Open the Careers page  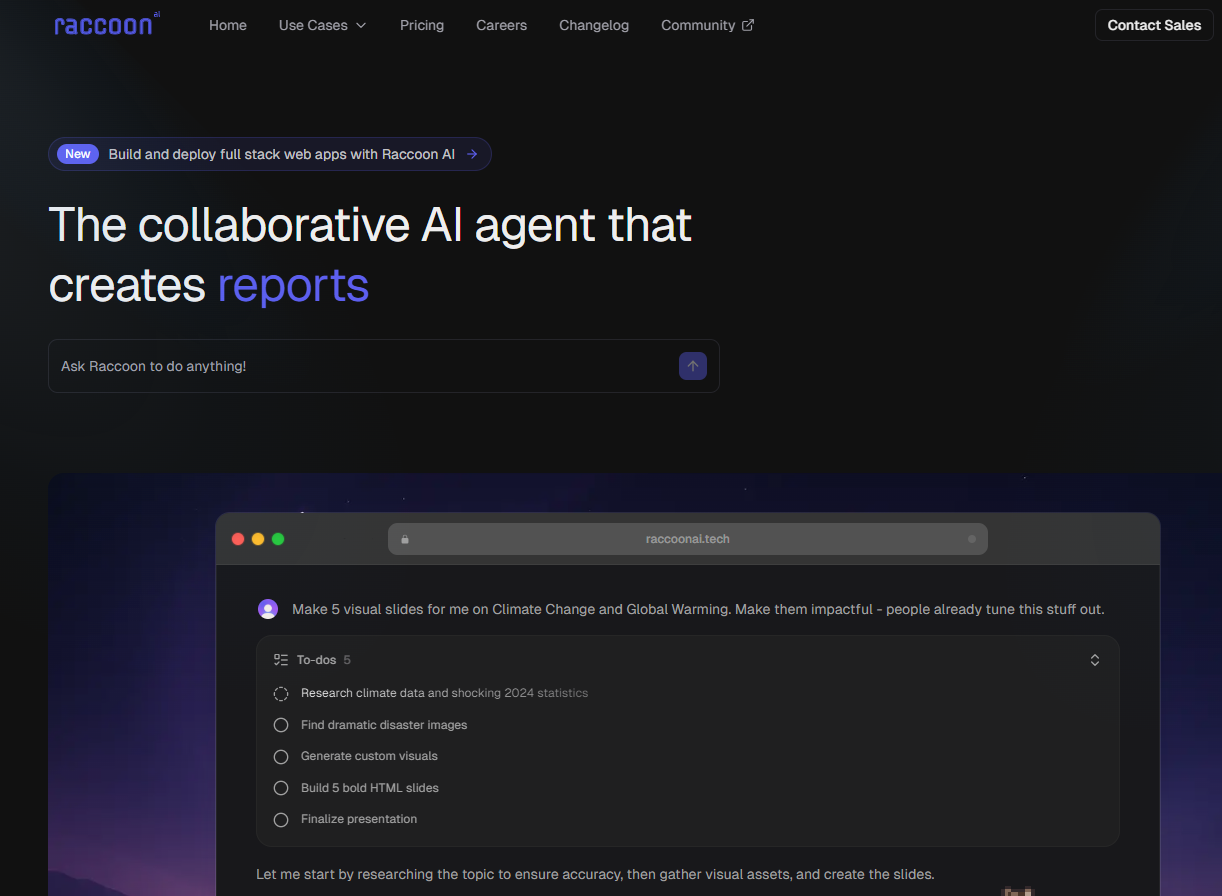(x=501, y=25)
